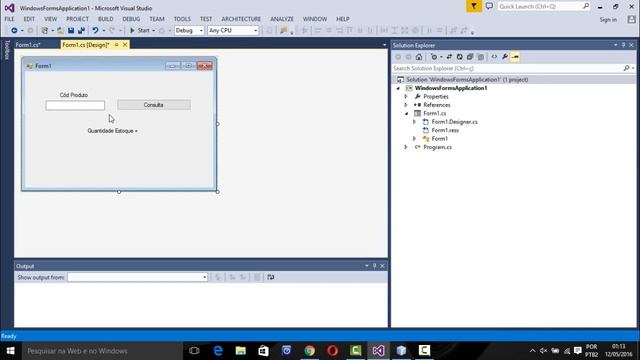Viewport: 640px width, 360px height.
Task: Click the View Code icon in Solution Explorer
Action: click(x=494, y=57)
